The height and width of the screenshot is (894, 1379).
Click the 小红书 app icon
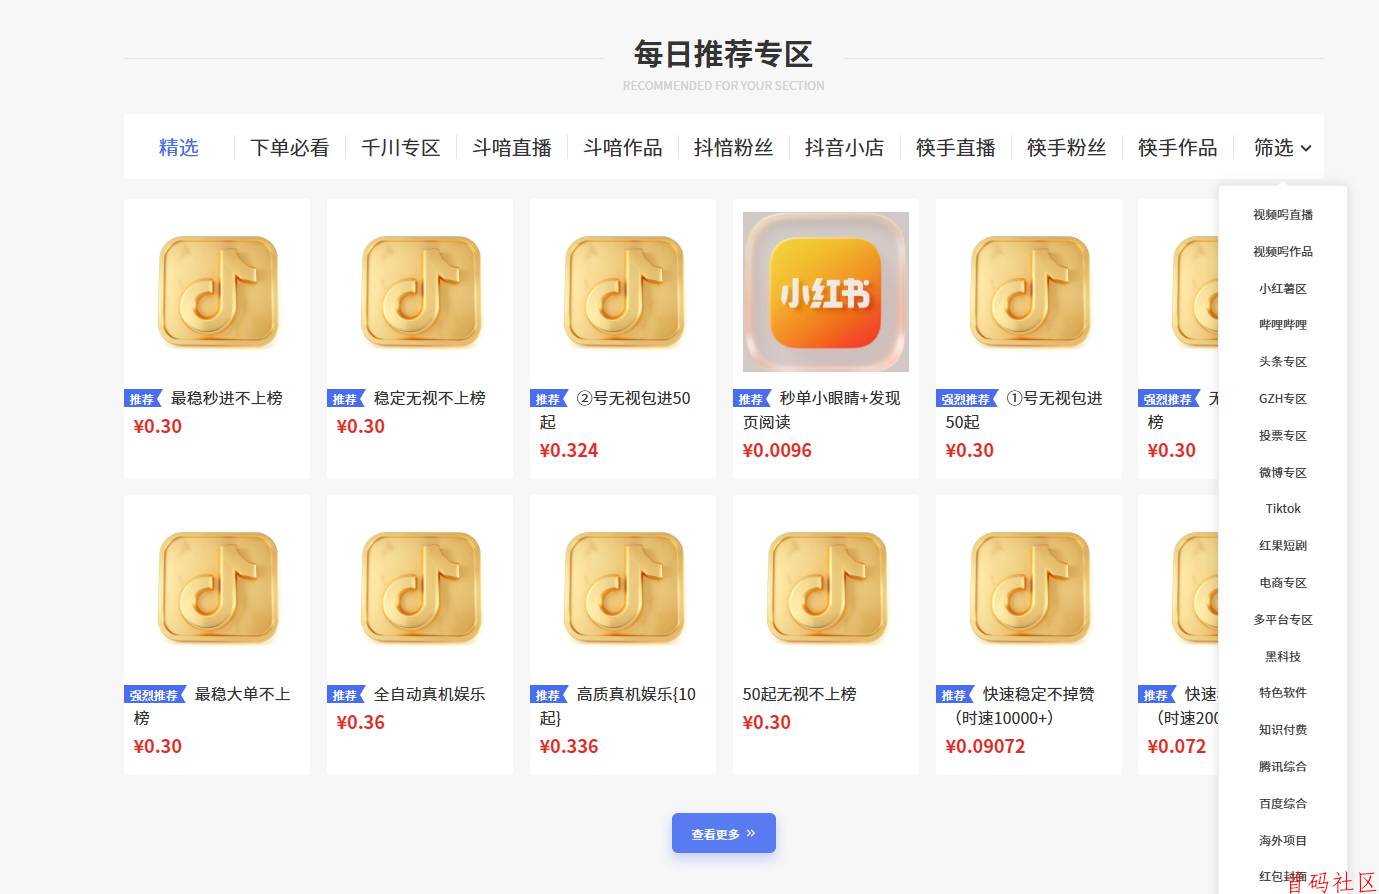(x=824, y=291)
